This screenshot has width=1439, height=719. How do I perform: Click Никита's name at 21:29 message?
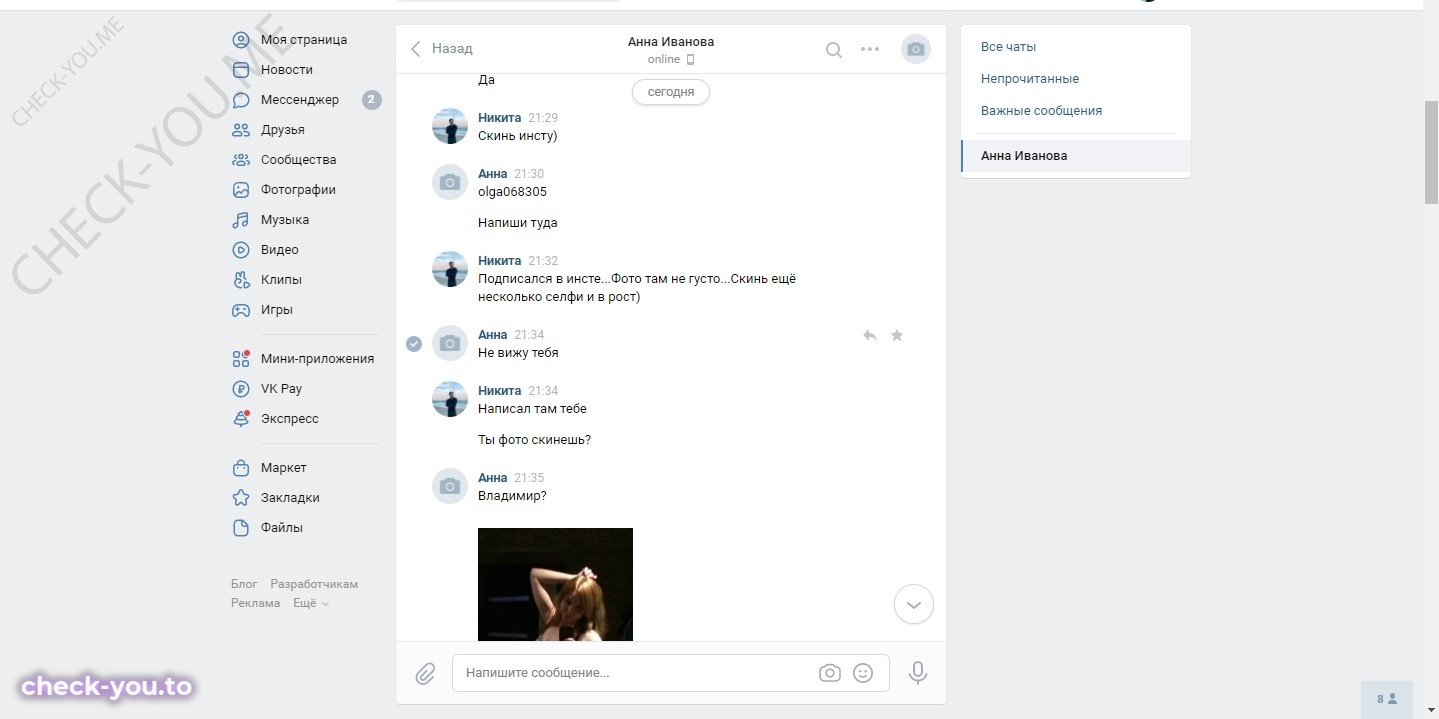click(500, 118)
